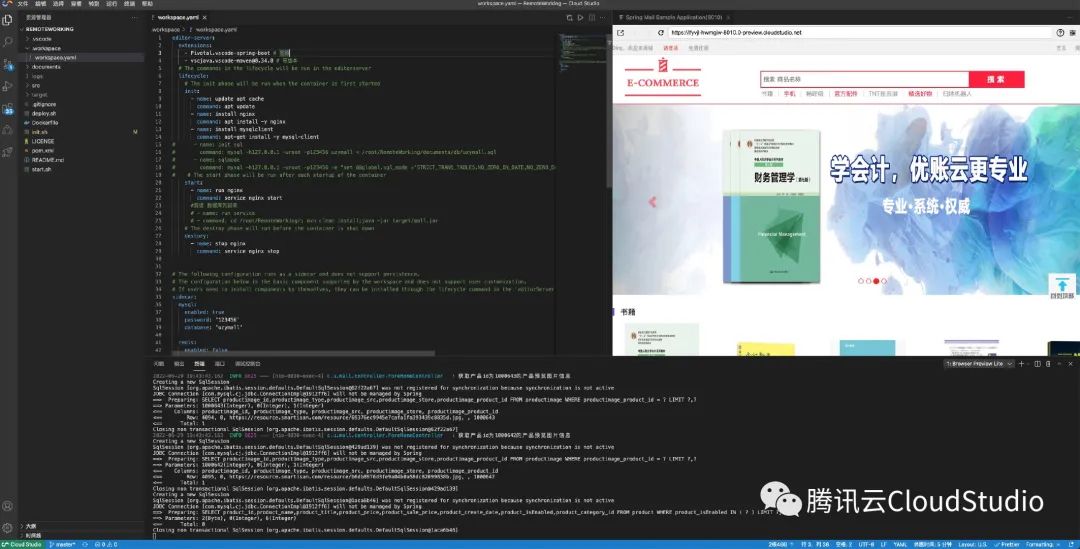
Task: Open the Search view in activity bar
Action: tap(8, 42)
